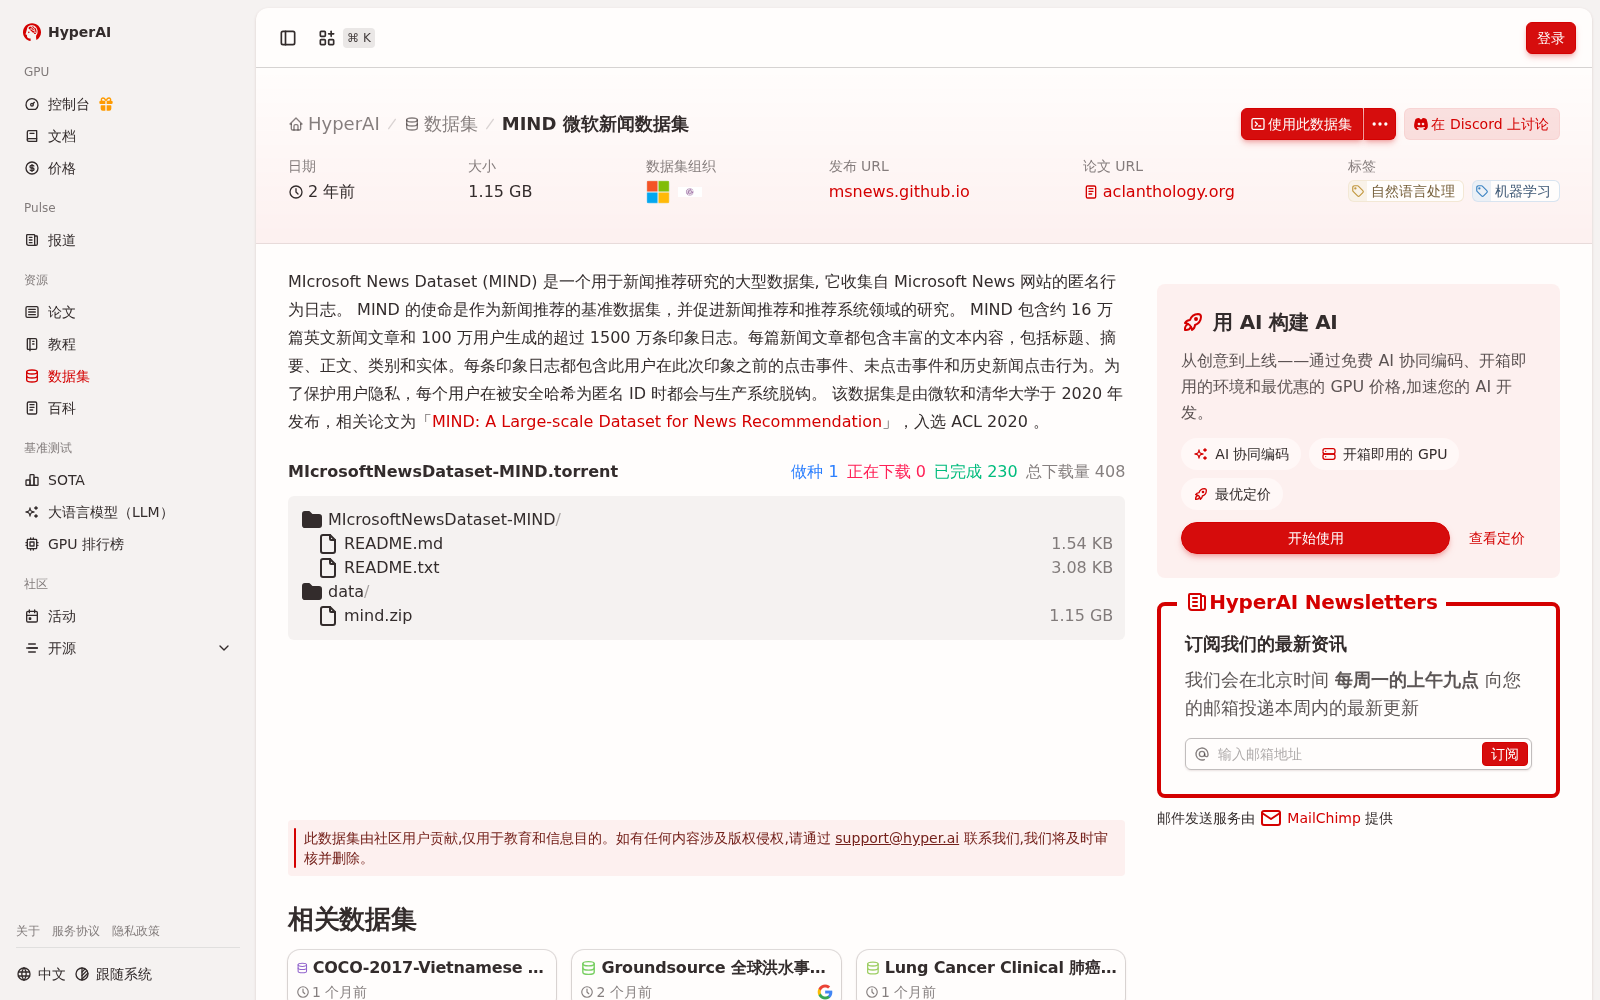Click the 开始使用 button
The image size is (1600, 1000).
click(1315, 538)
